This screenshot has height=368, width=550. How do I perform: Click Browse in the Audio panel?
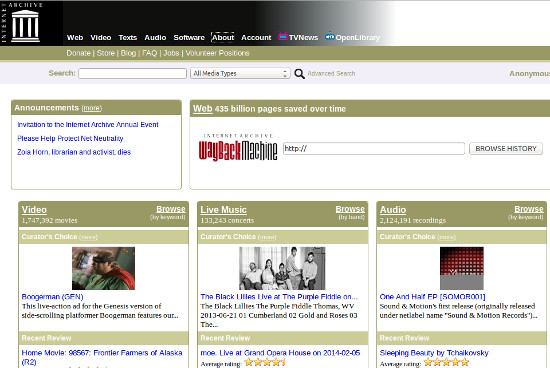pos(529,209)
